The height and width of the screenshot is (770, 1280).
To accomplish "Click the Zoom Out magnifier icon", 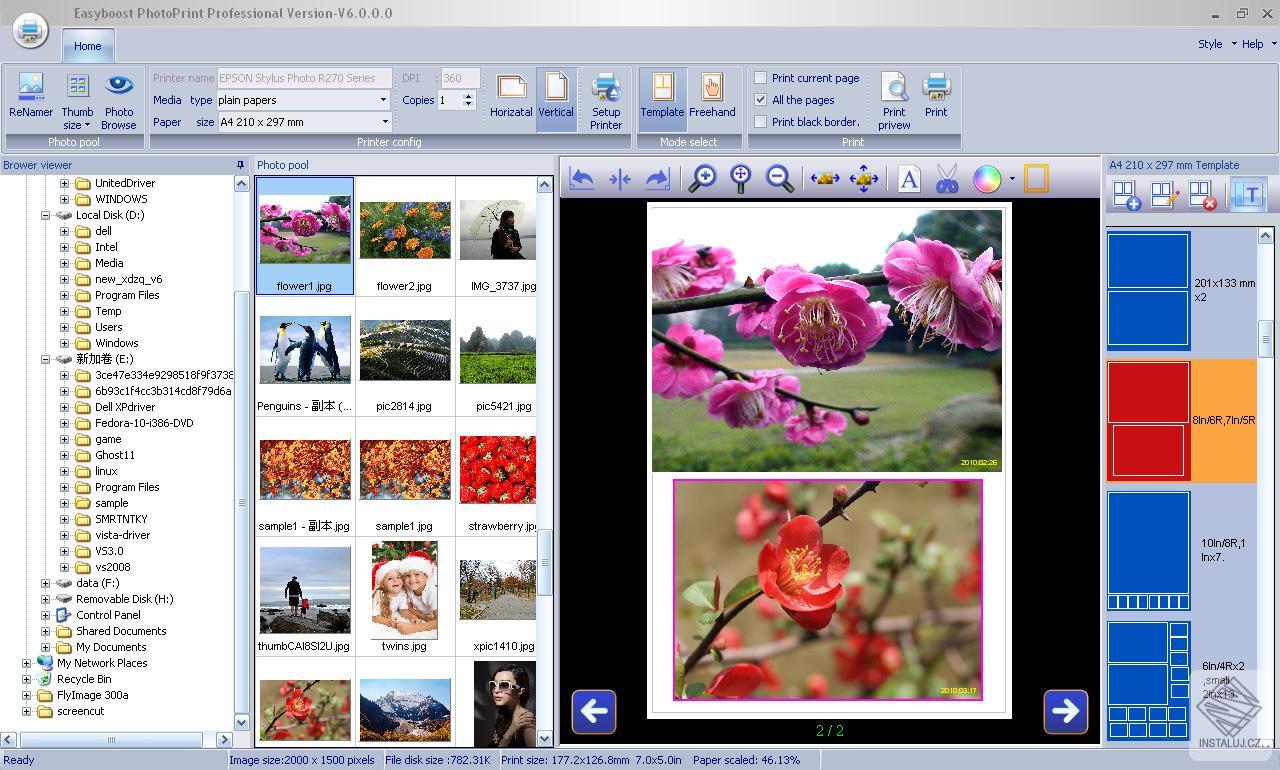I will pyautogui.click(x=780, y=177).
